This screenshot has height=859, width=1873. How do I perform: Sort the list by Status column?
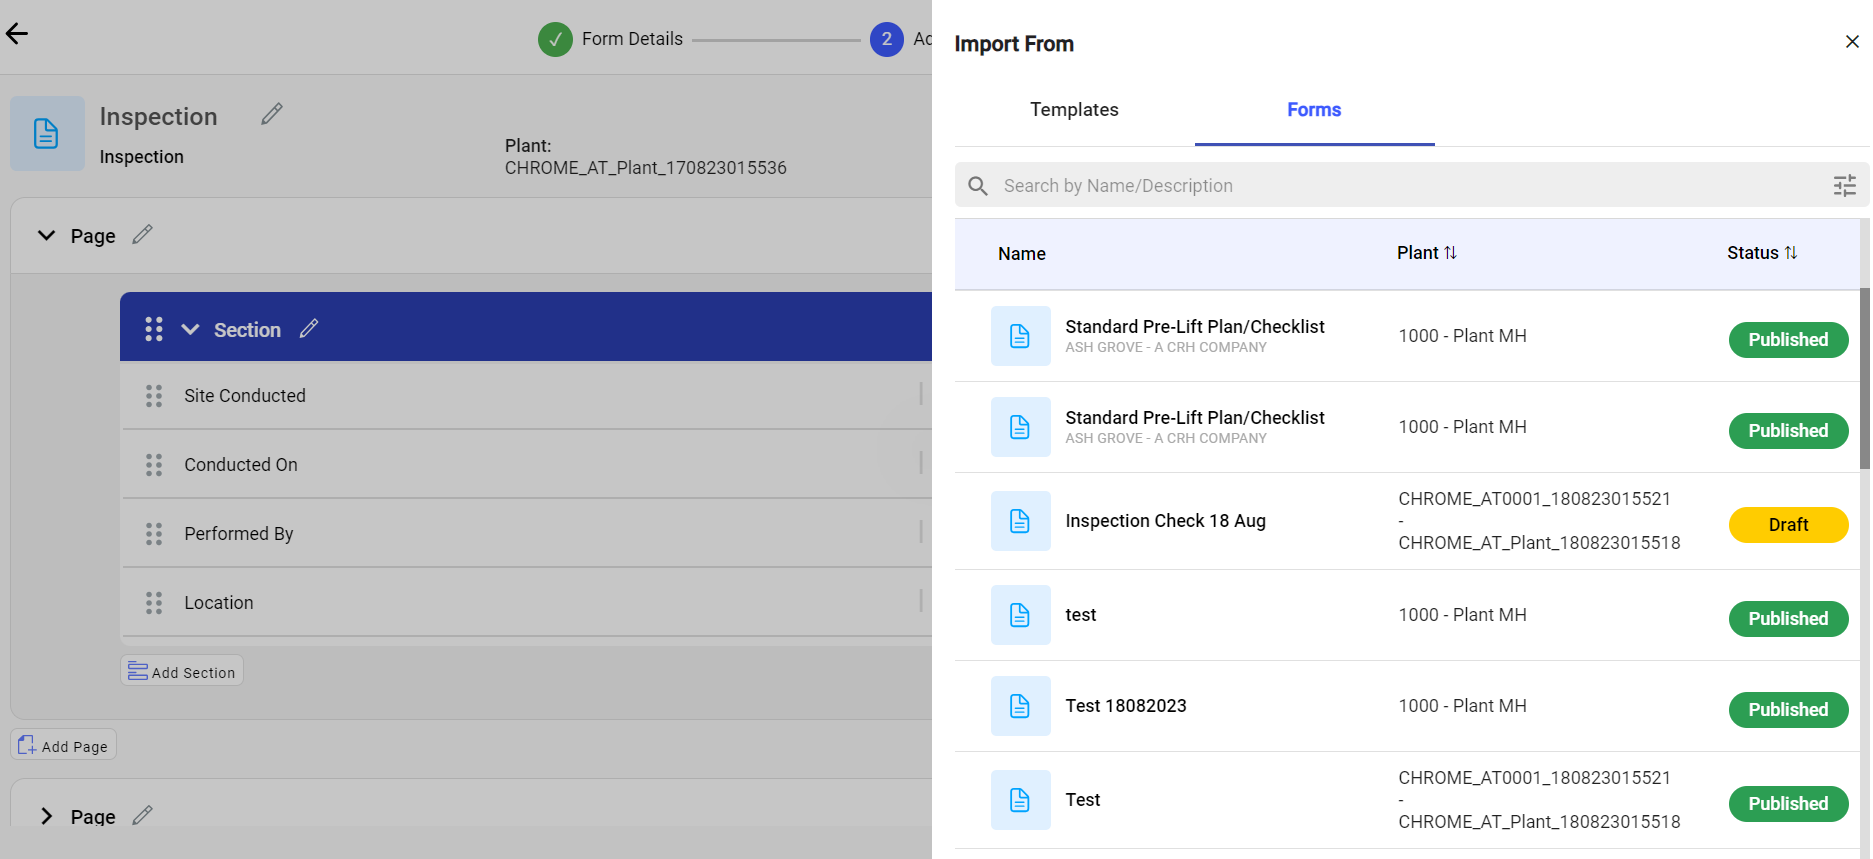1790,253
